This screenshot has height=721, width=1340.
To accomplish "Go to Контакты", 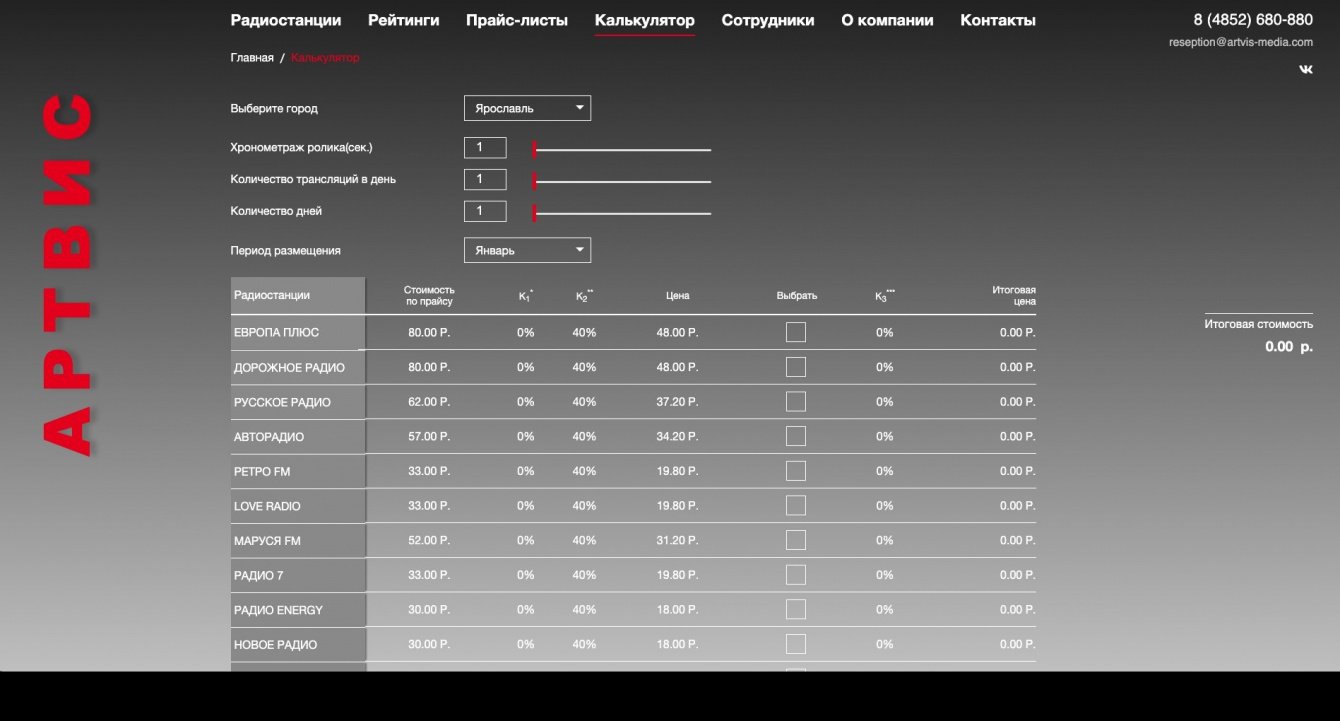I will click(x=998, y=20).
